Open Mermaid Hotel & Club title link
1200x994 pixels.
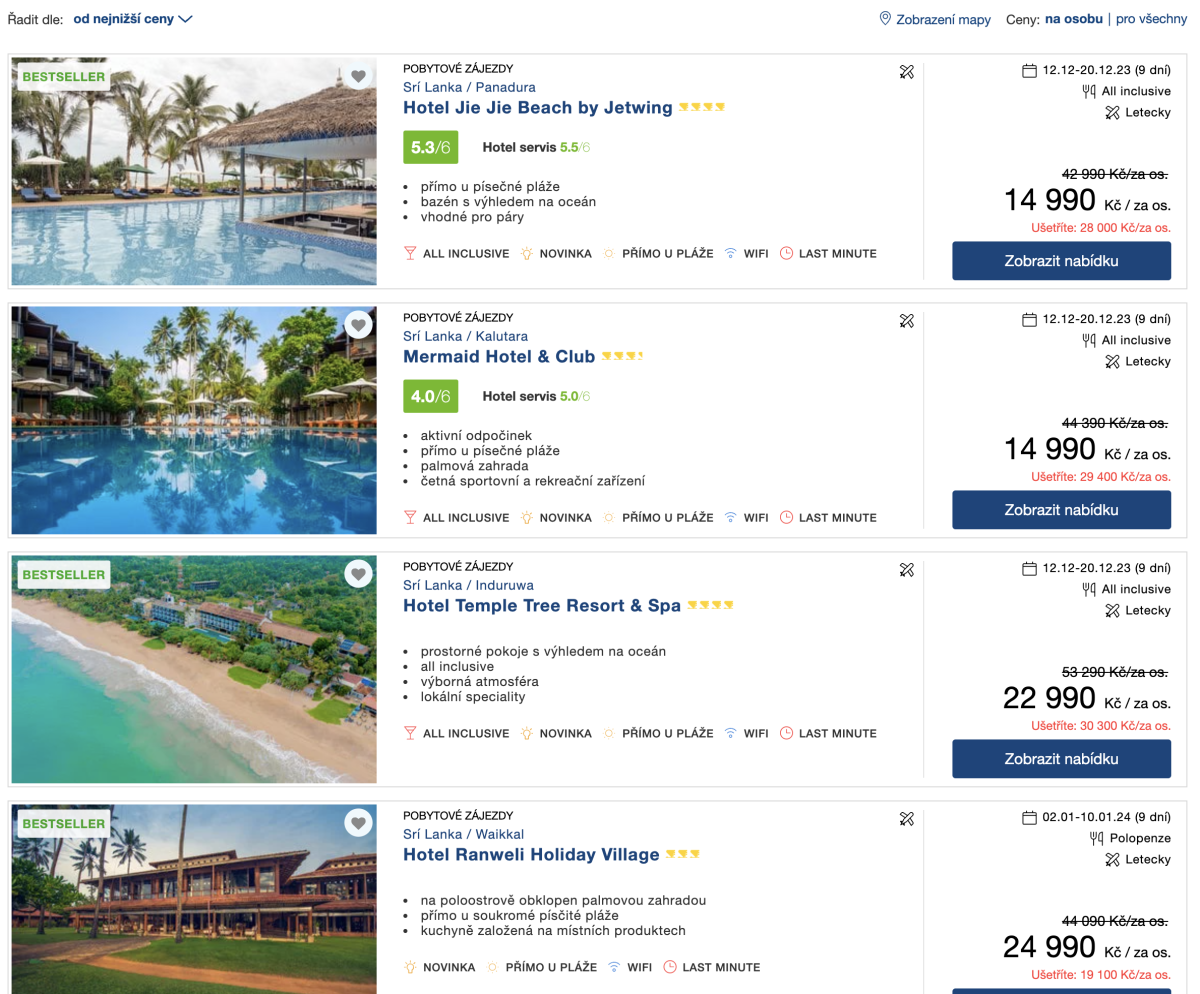click(499, 357)
